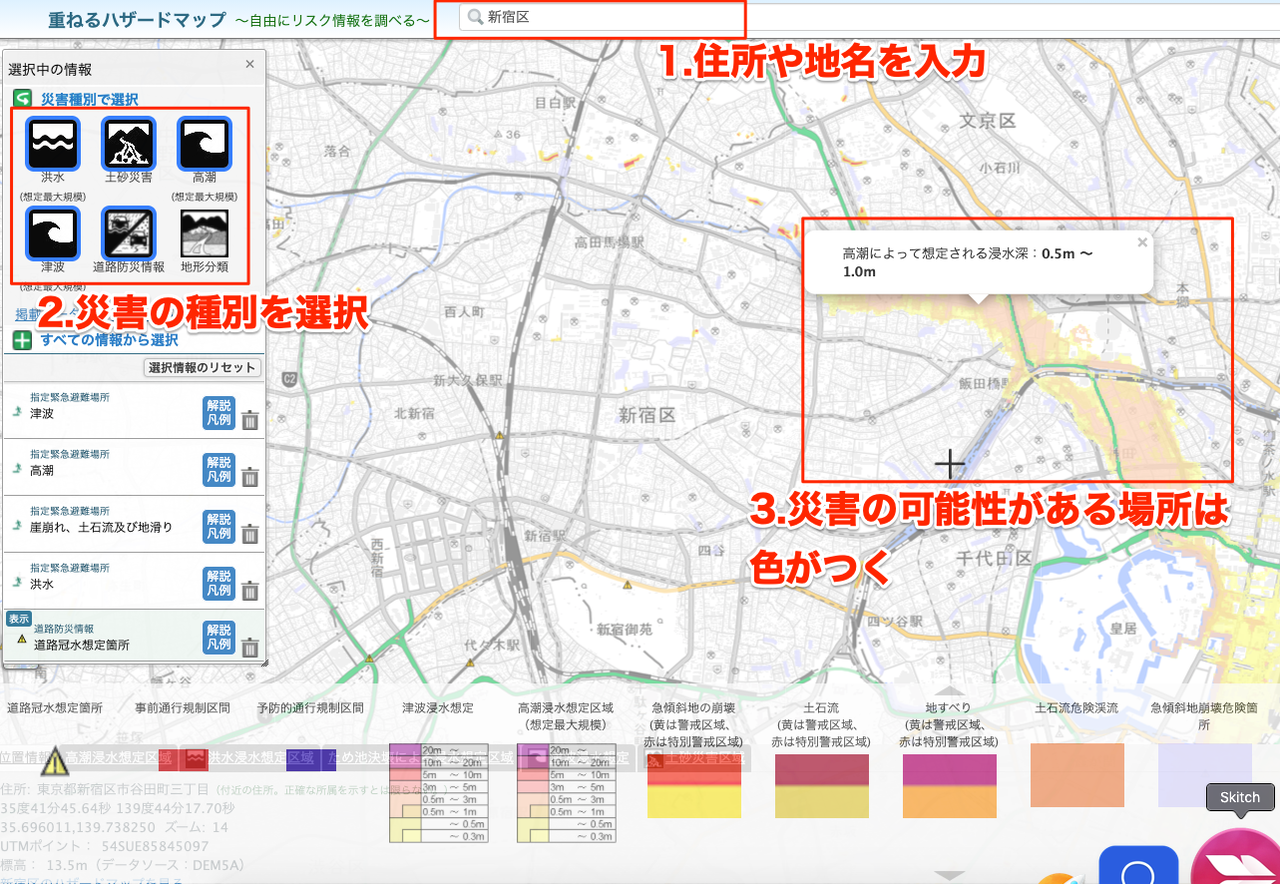Click the map center crosshair

949,464
